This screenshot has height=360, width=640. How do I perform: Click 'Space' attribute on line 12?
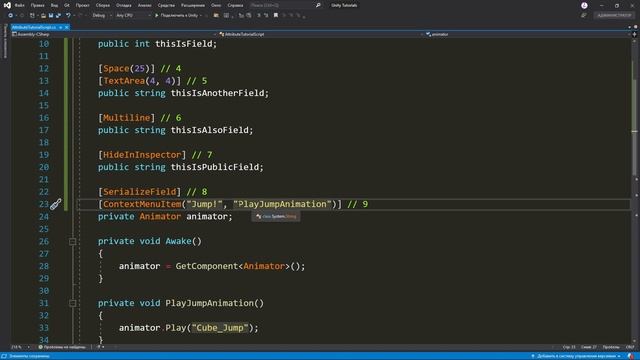(x=116, y=69)
